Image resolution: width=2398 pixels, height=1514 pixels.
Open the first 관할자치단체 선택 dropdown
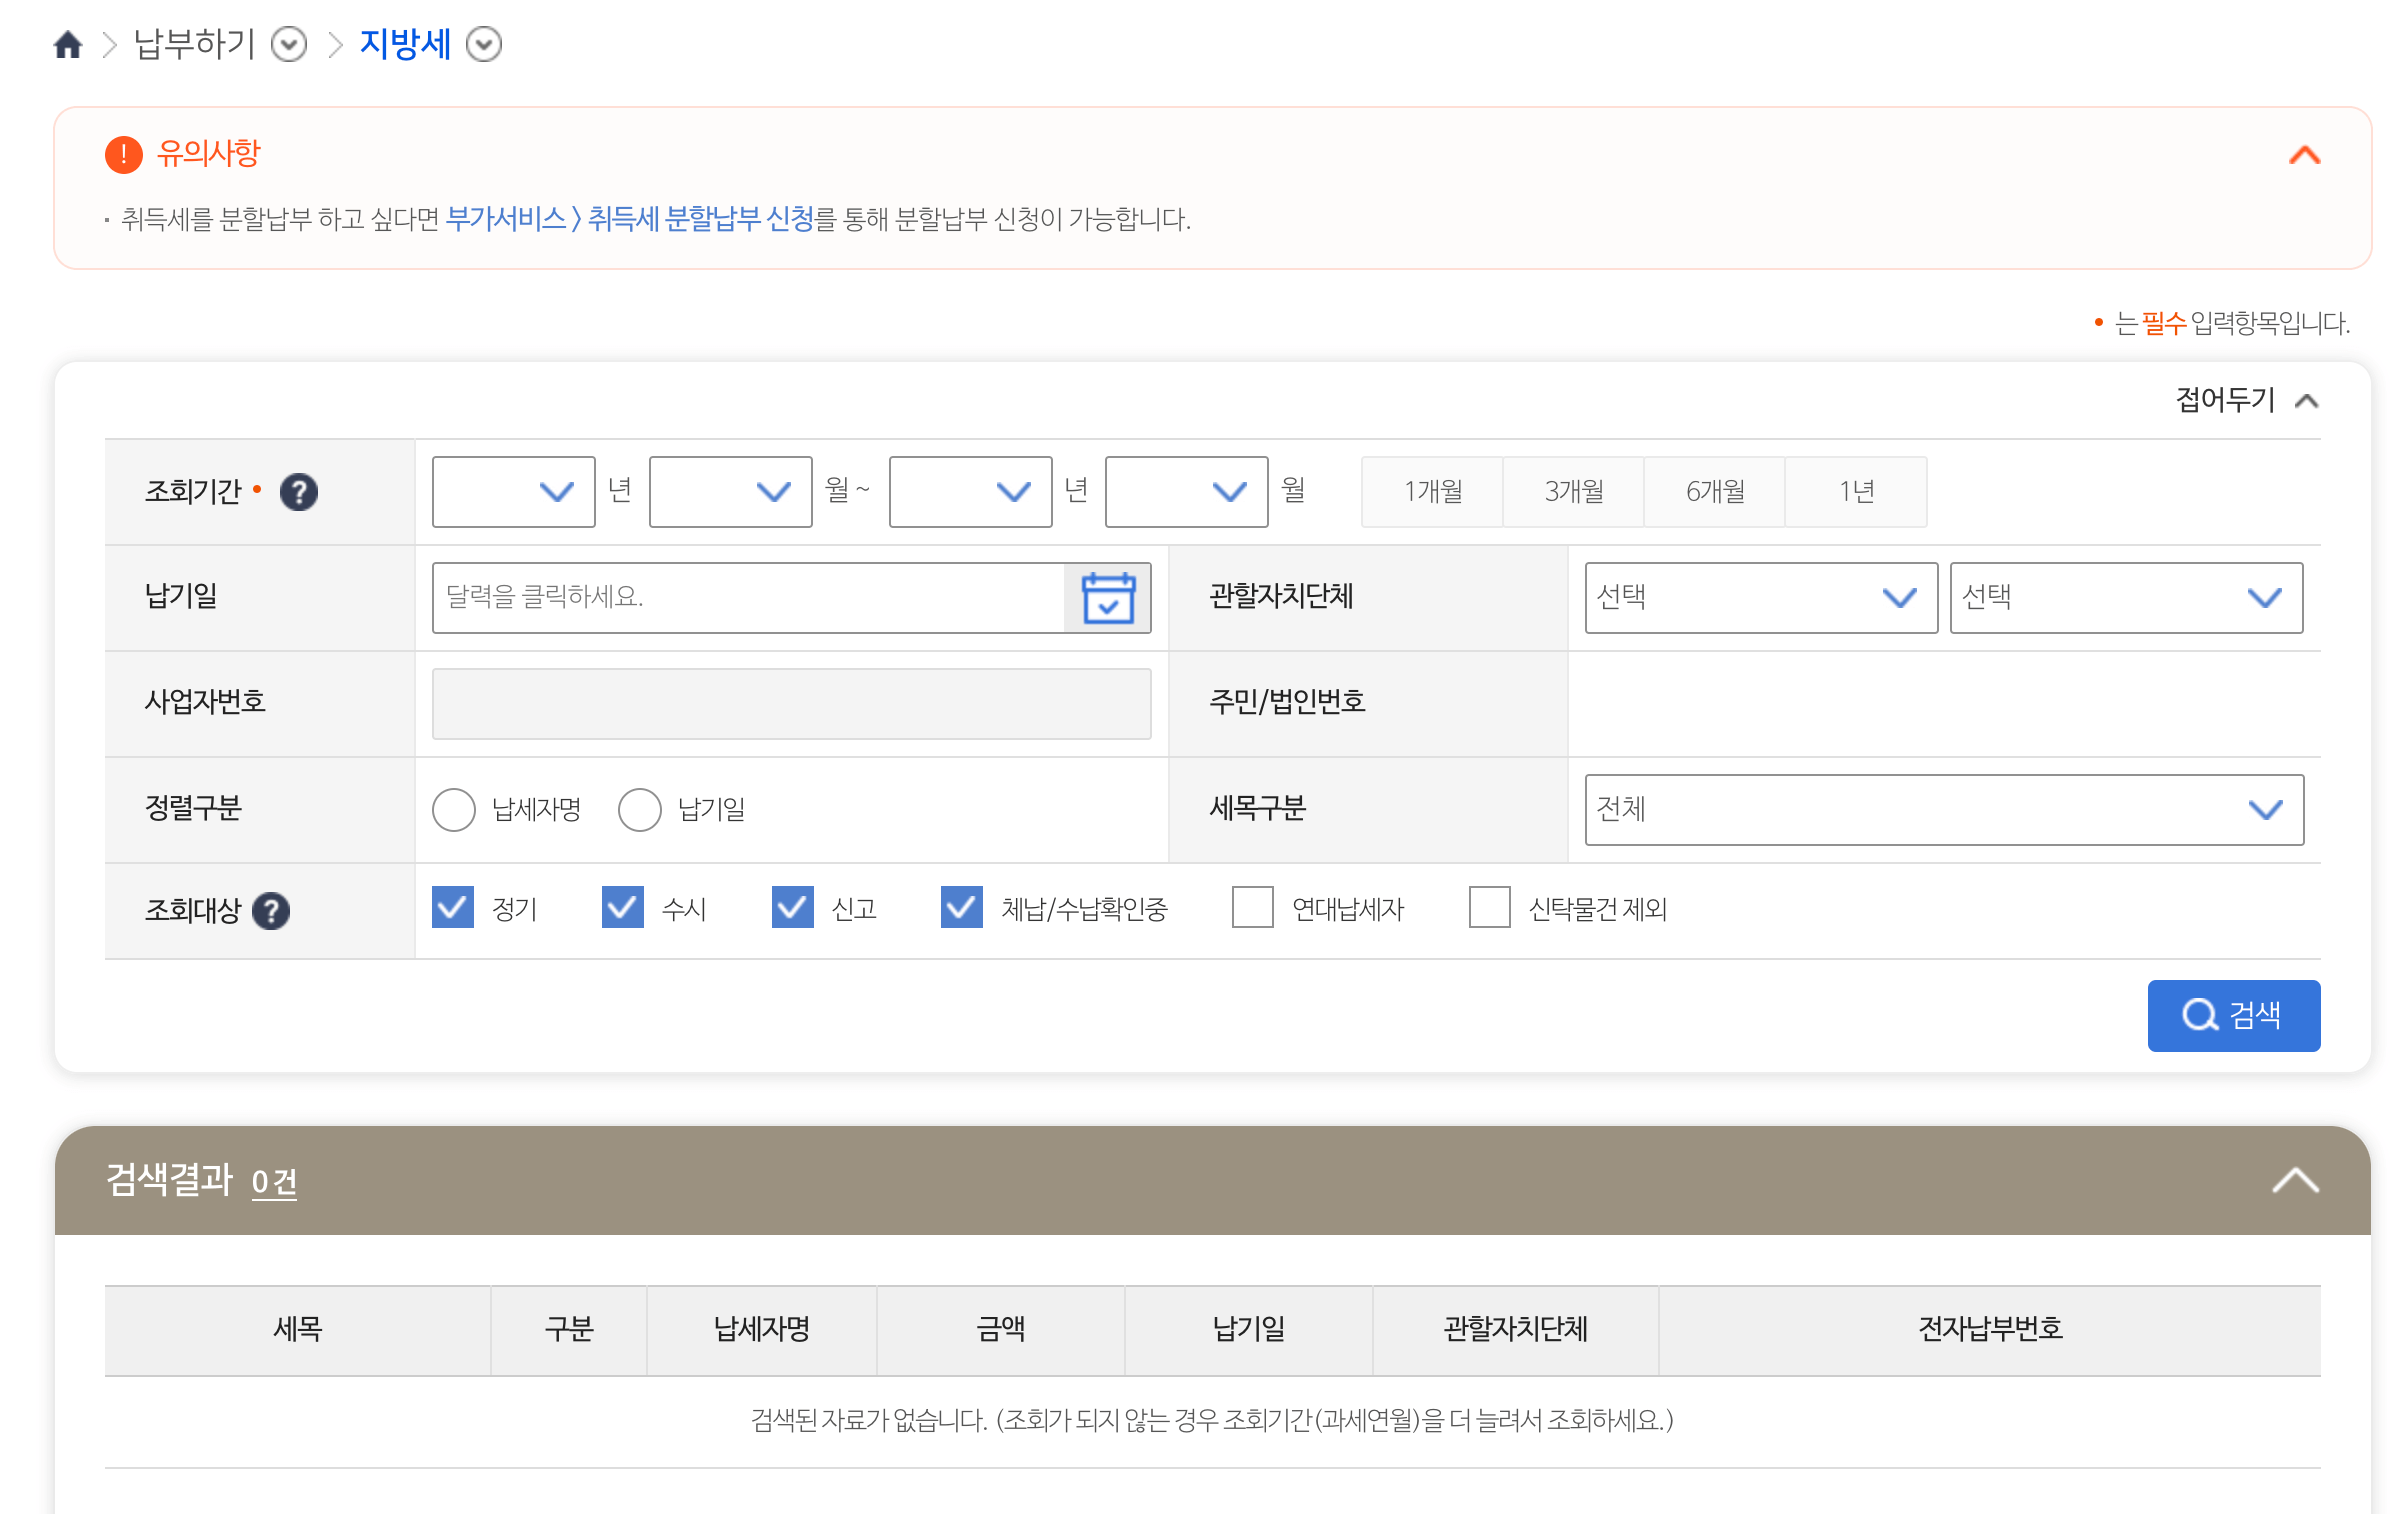(x=1760, y=597)
